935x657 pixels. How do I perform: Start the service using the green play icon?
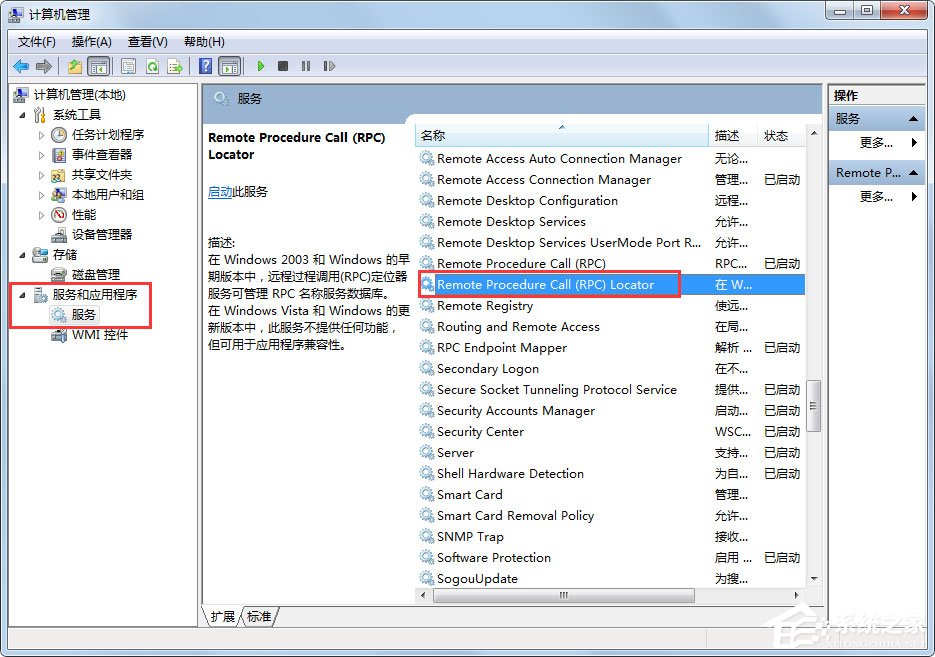pyautogui.click(x=261, y=66)
